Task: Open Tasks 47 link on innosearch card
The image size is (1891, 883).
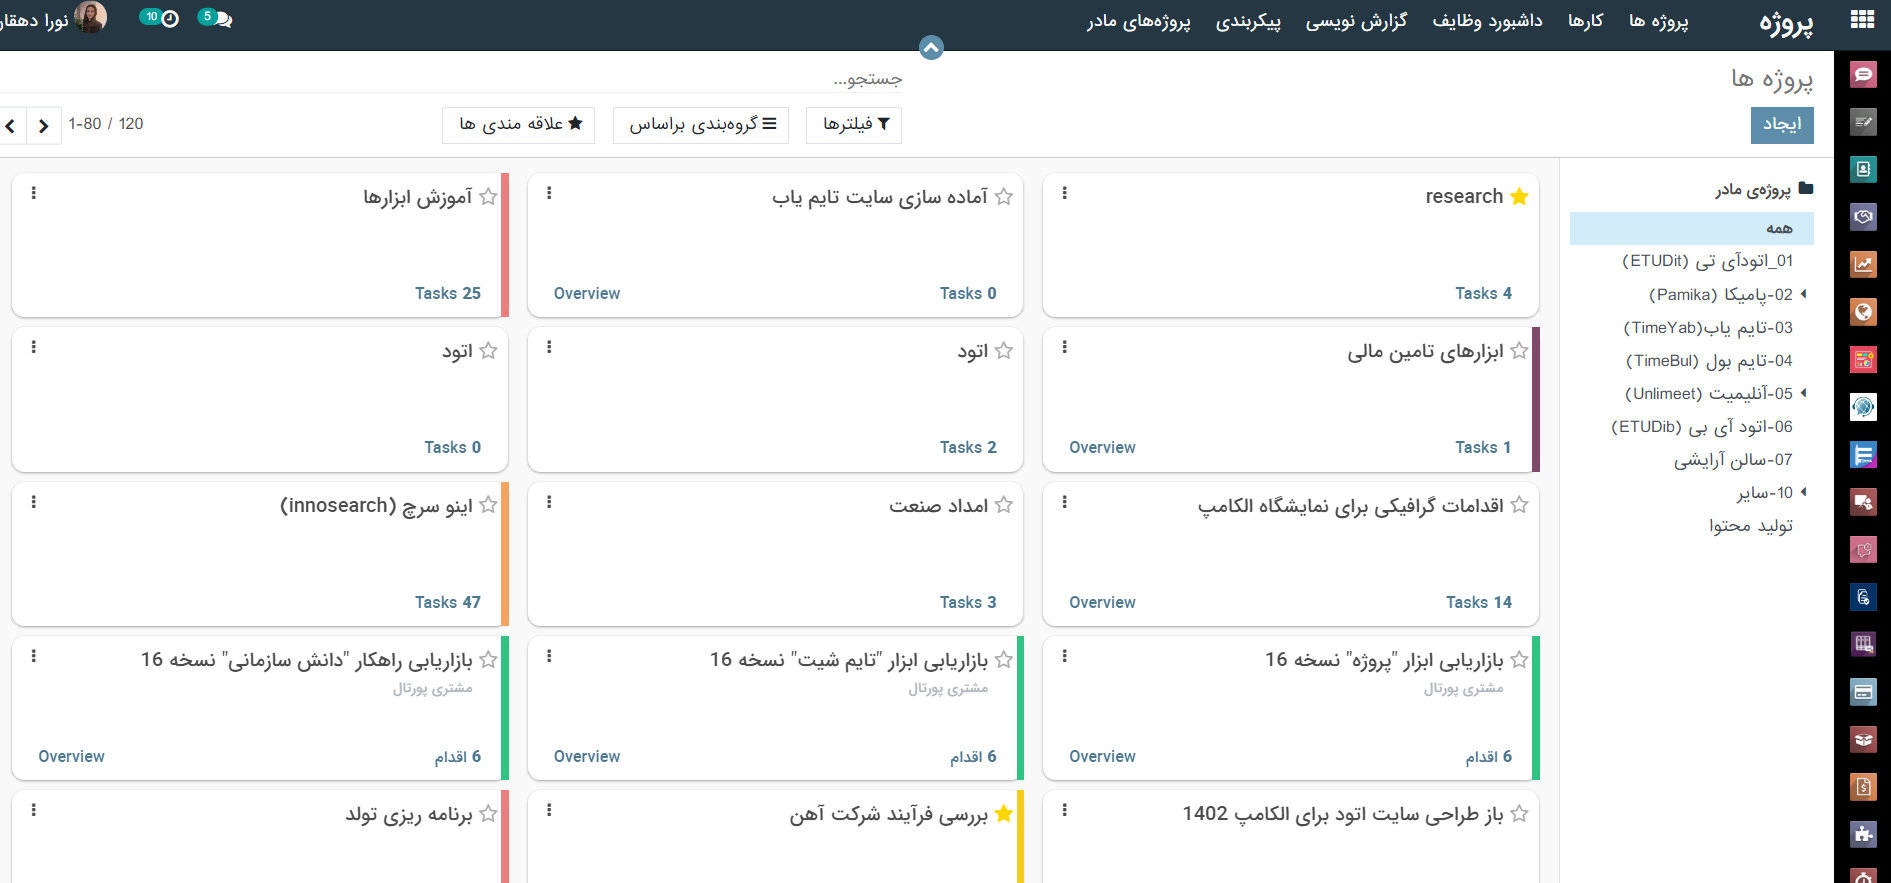Action: pos(447,602)
